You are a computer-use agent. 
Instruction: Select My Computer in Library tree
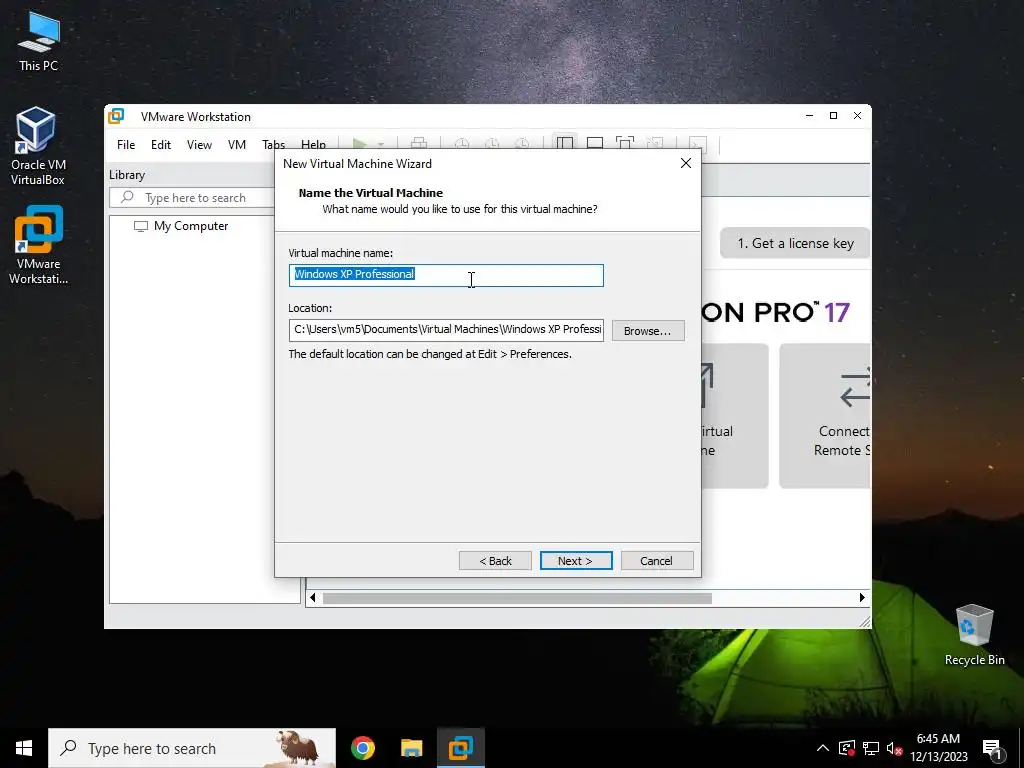(x=191, y=226)
